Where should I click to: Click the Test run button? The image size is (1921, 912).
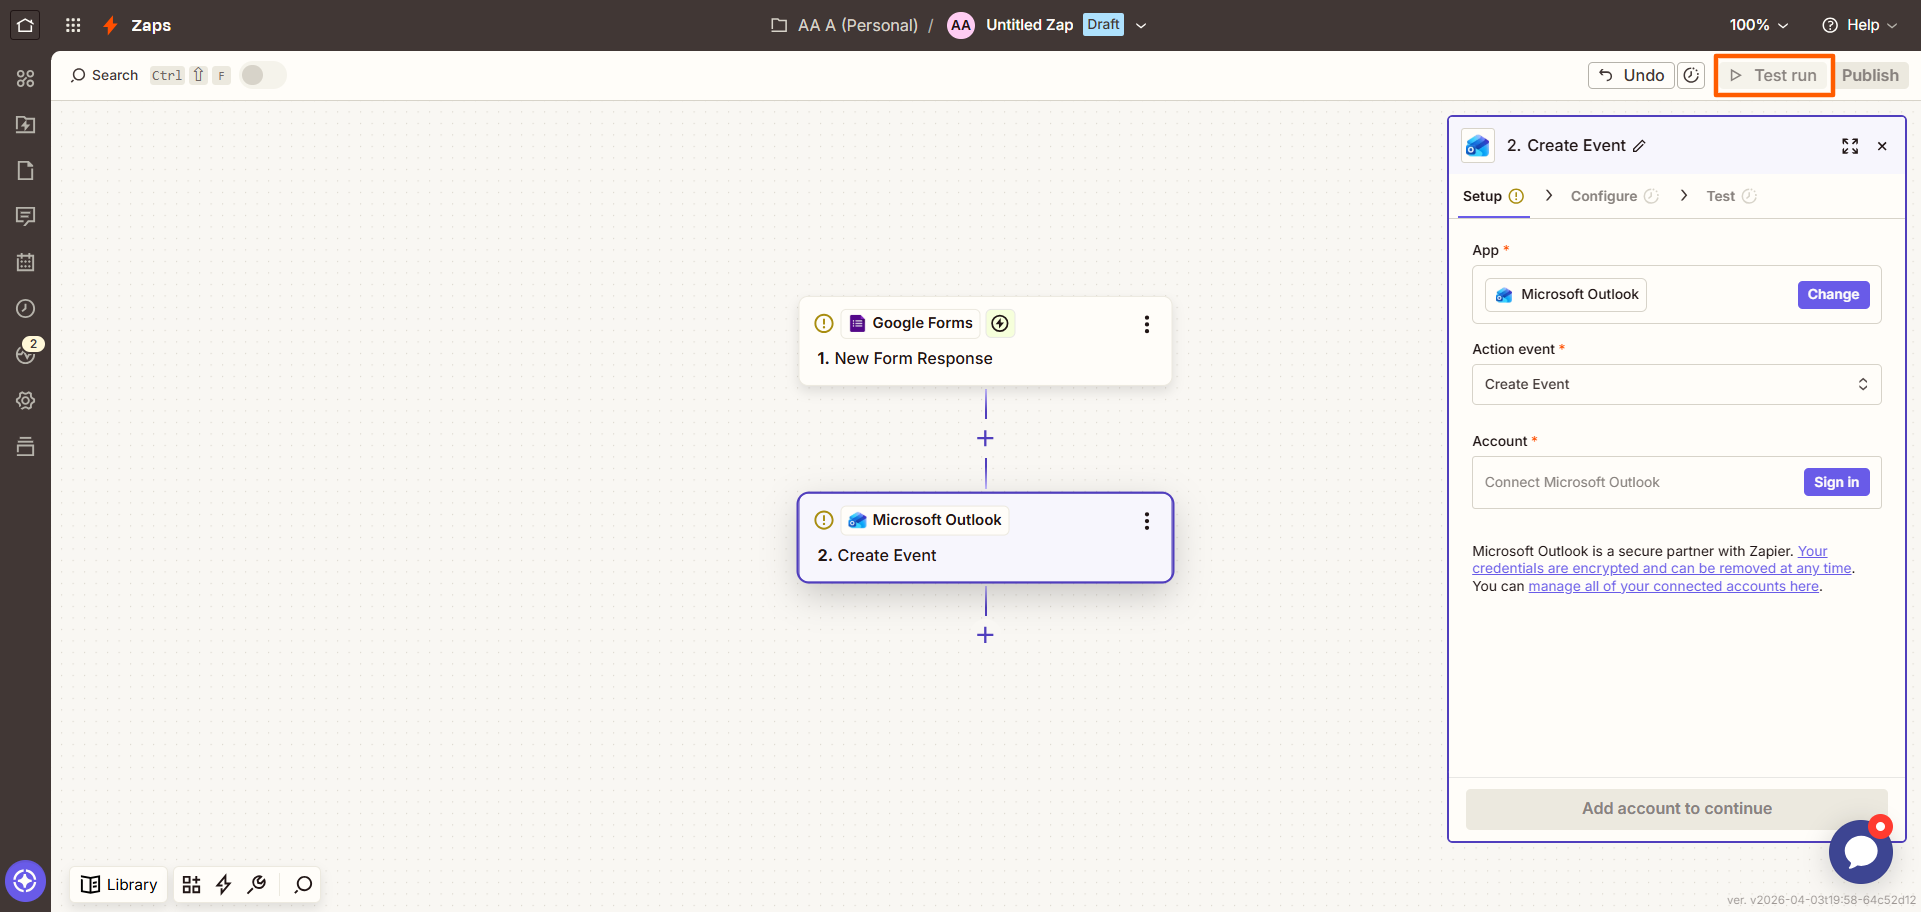tap(1774, 75)
